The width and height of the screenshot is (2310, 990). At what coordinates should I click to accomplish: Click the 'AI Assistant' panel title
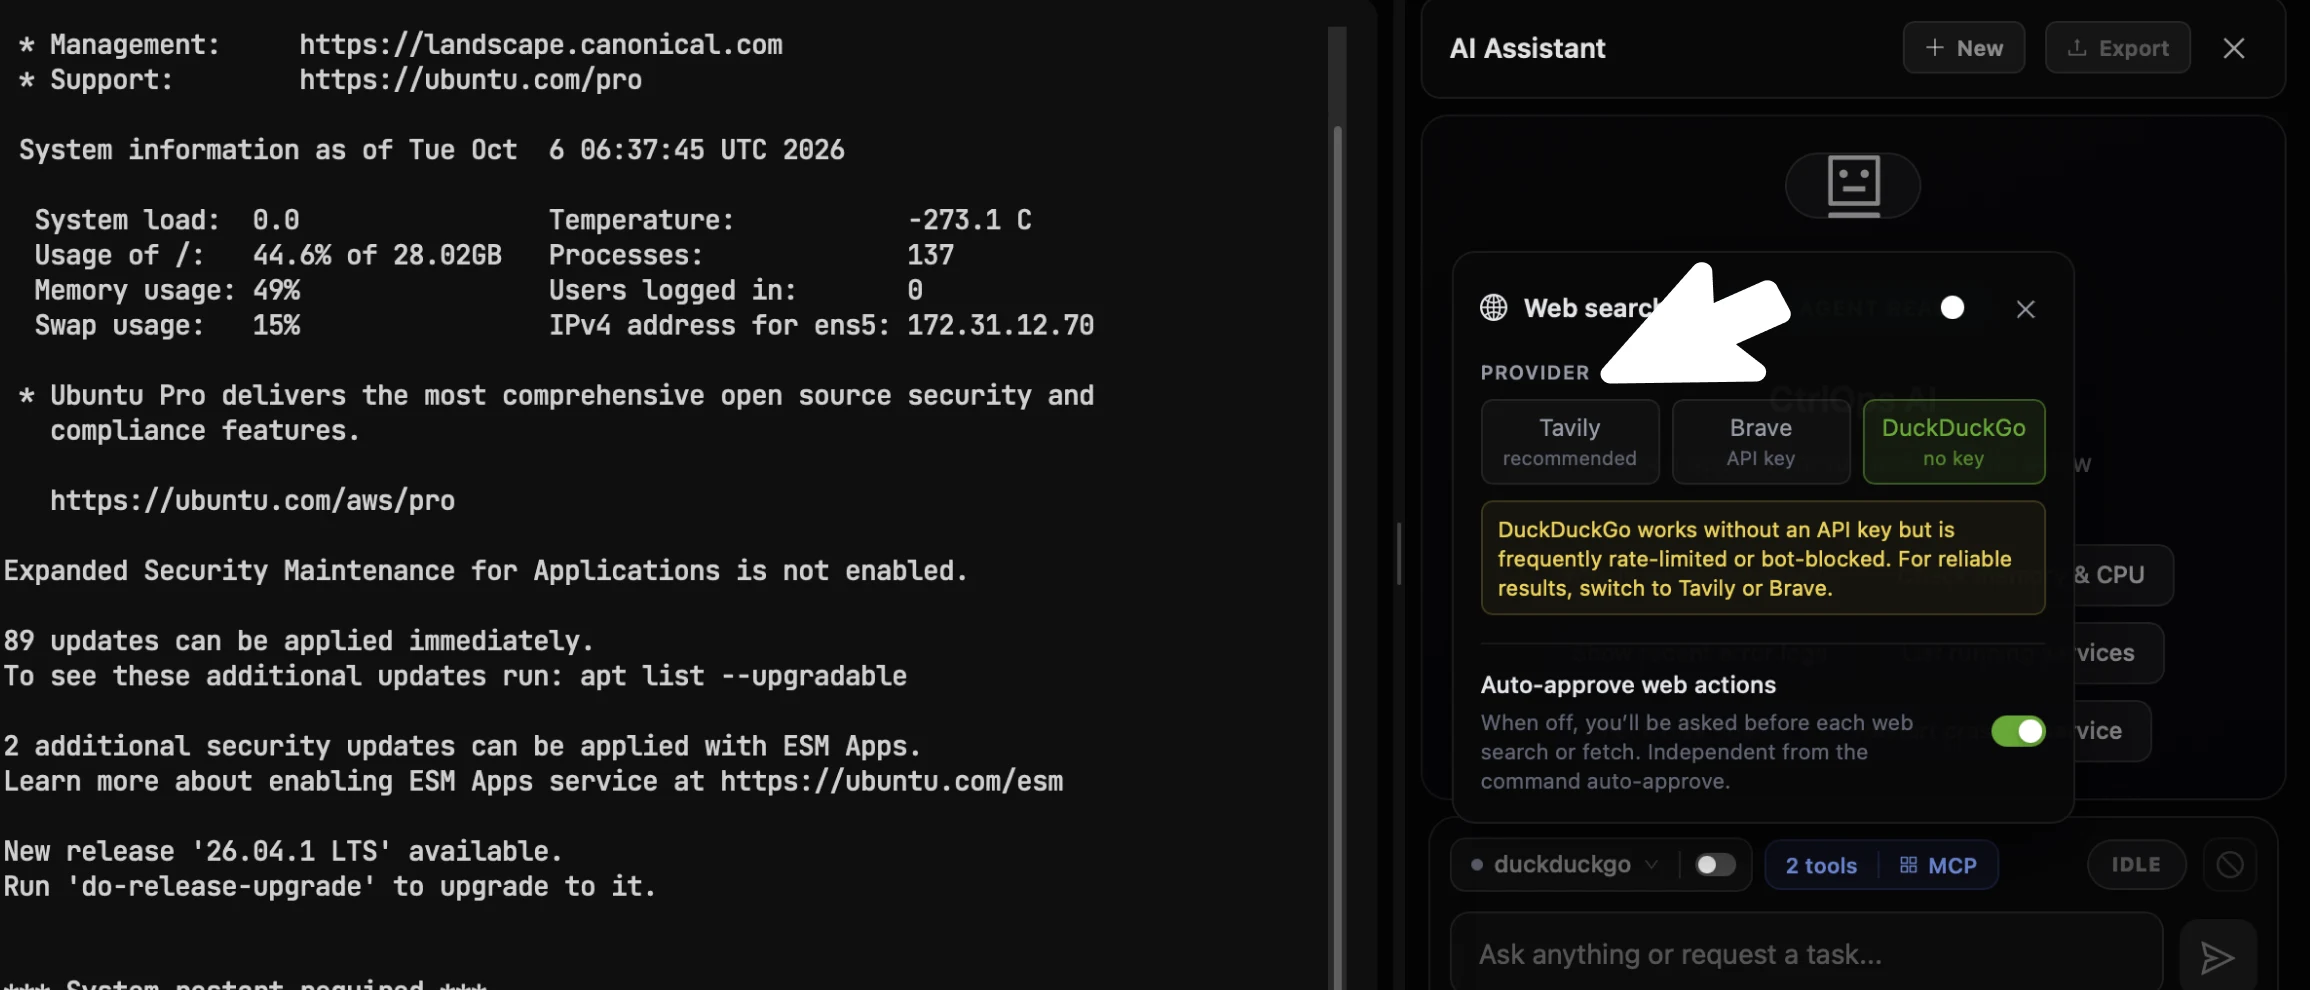pyautogui.click(x=1527, y=48)
